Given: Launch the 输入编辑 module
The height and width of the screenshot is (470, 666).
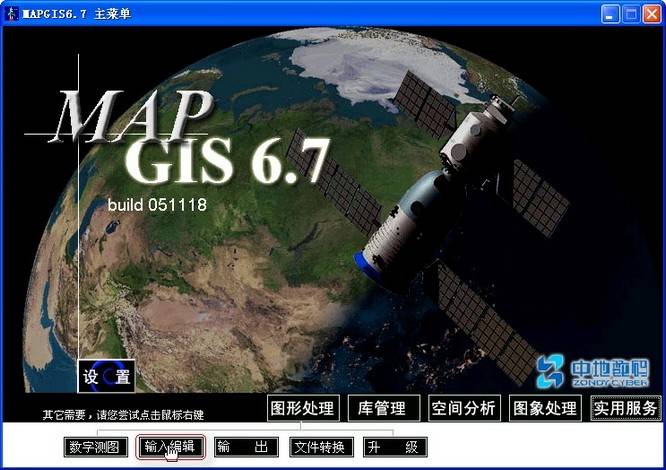Looking at the screenshot, I should [171, 447].
